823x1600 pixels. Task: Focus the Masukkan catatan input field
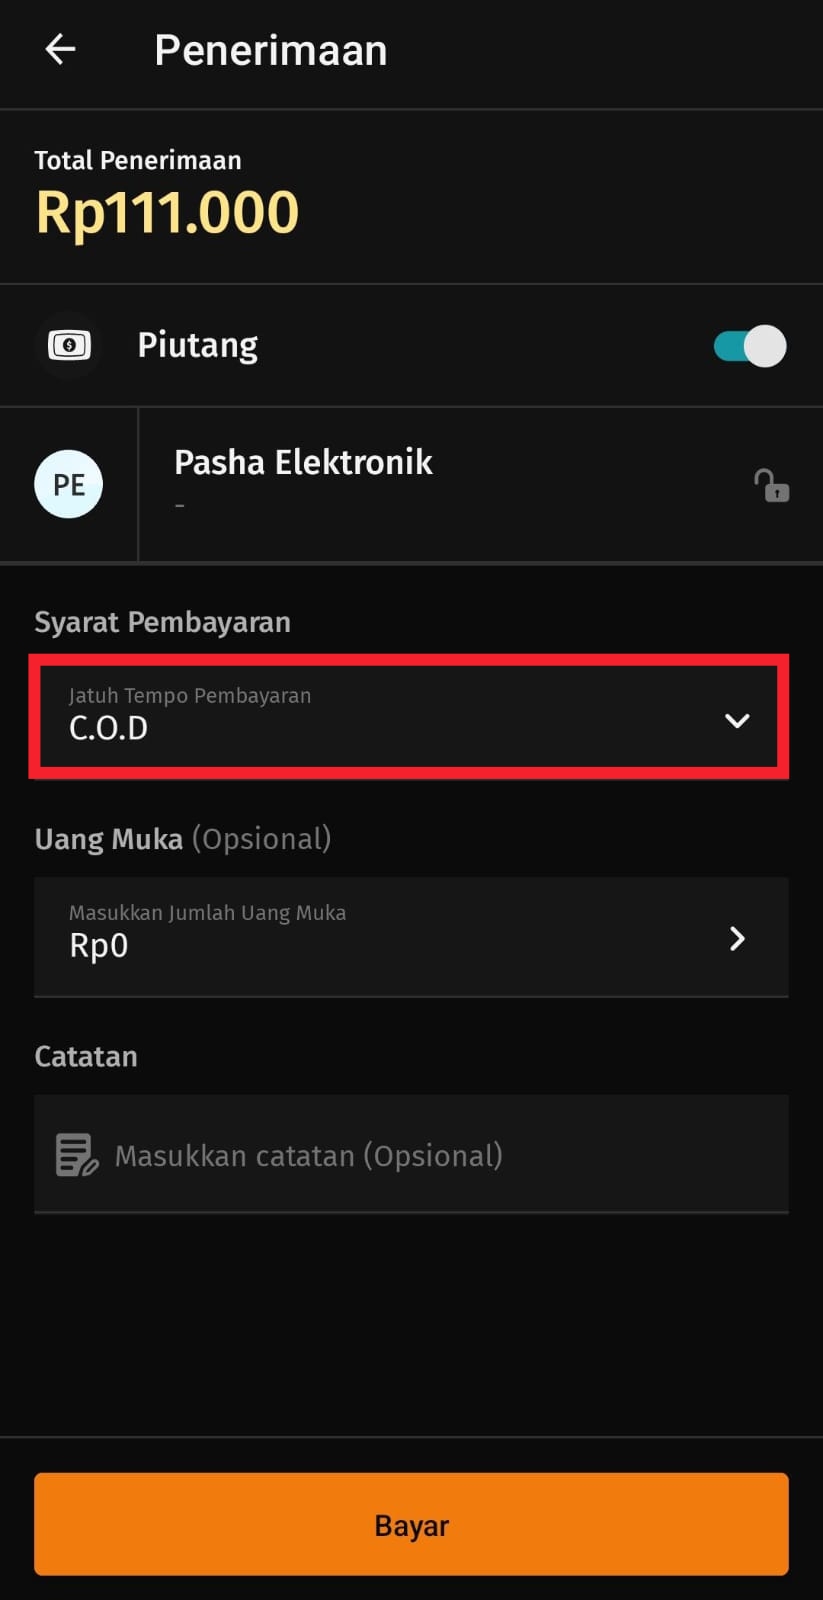pos(440,1155)
